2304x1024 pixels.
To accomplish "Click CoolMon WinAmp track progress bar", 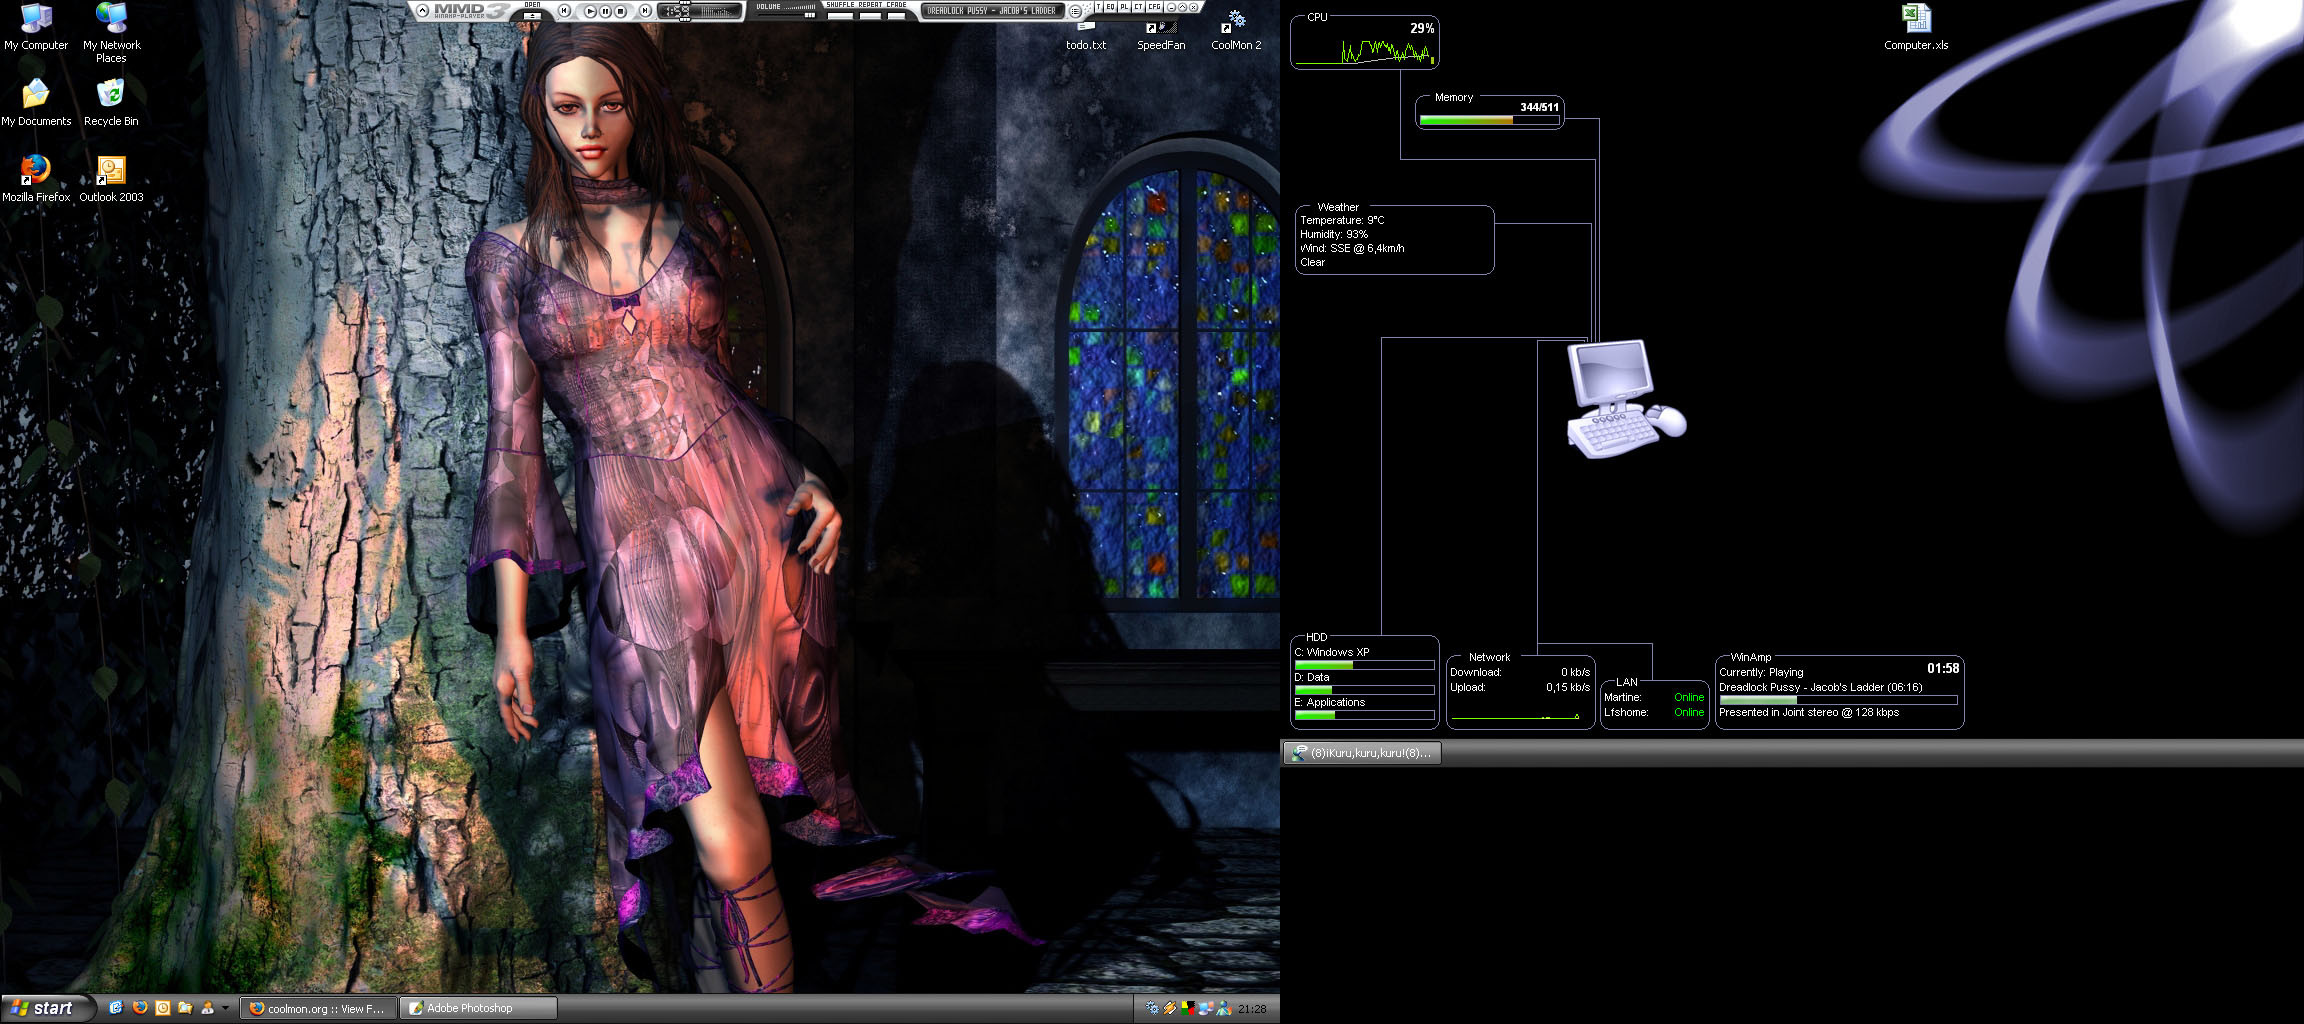I will (x=1838, y=700).
